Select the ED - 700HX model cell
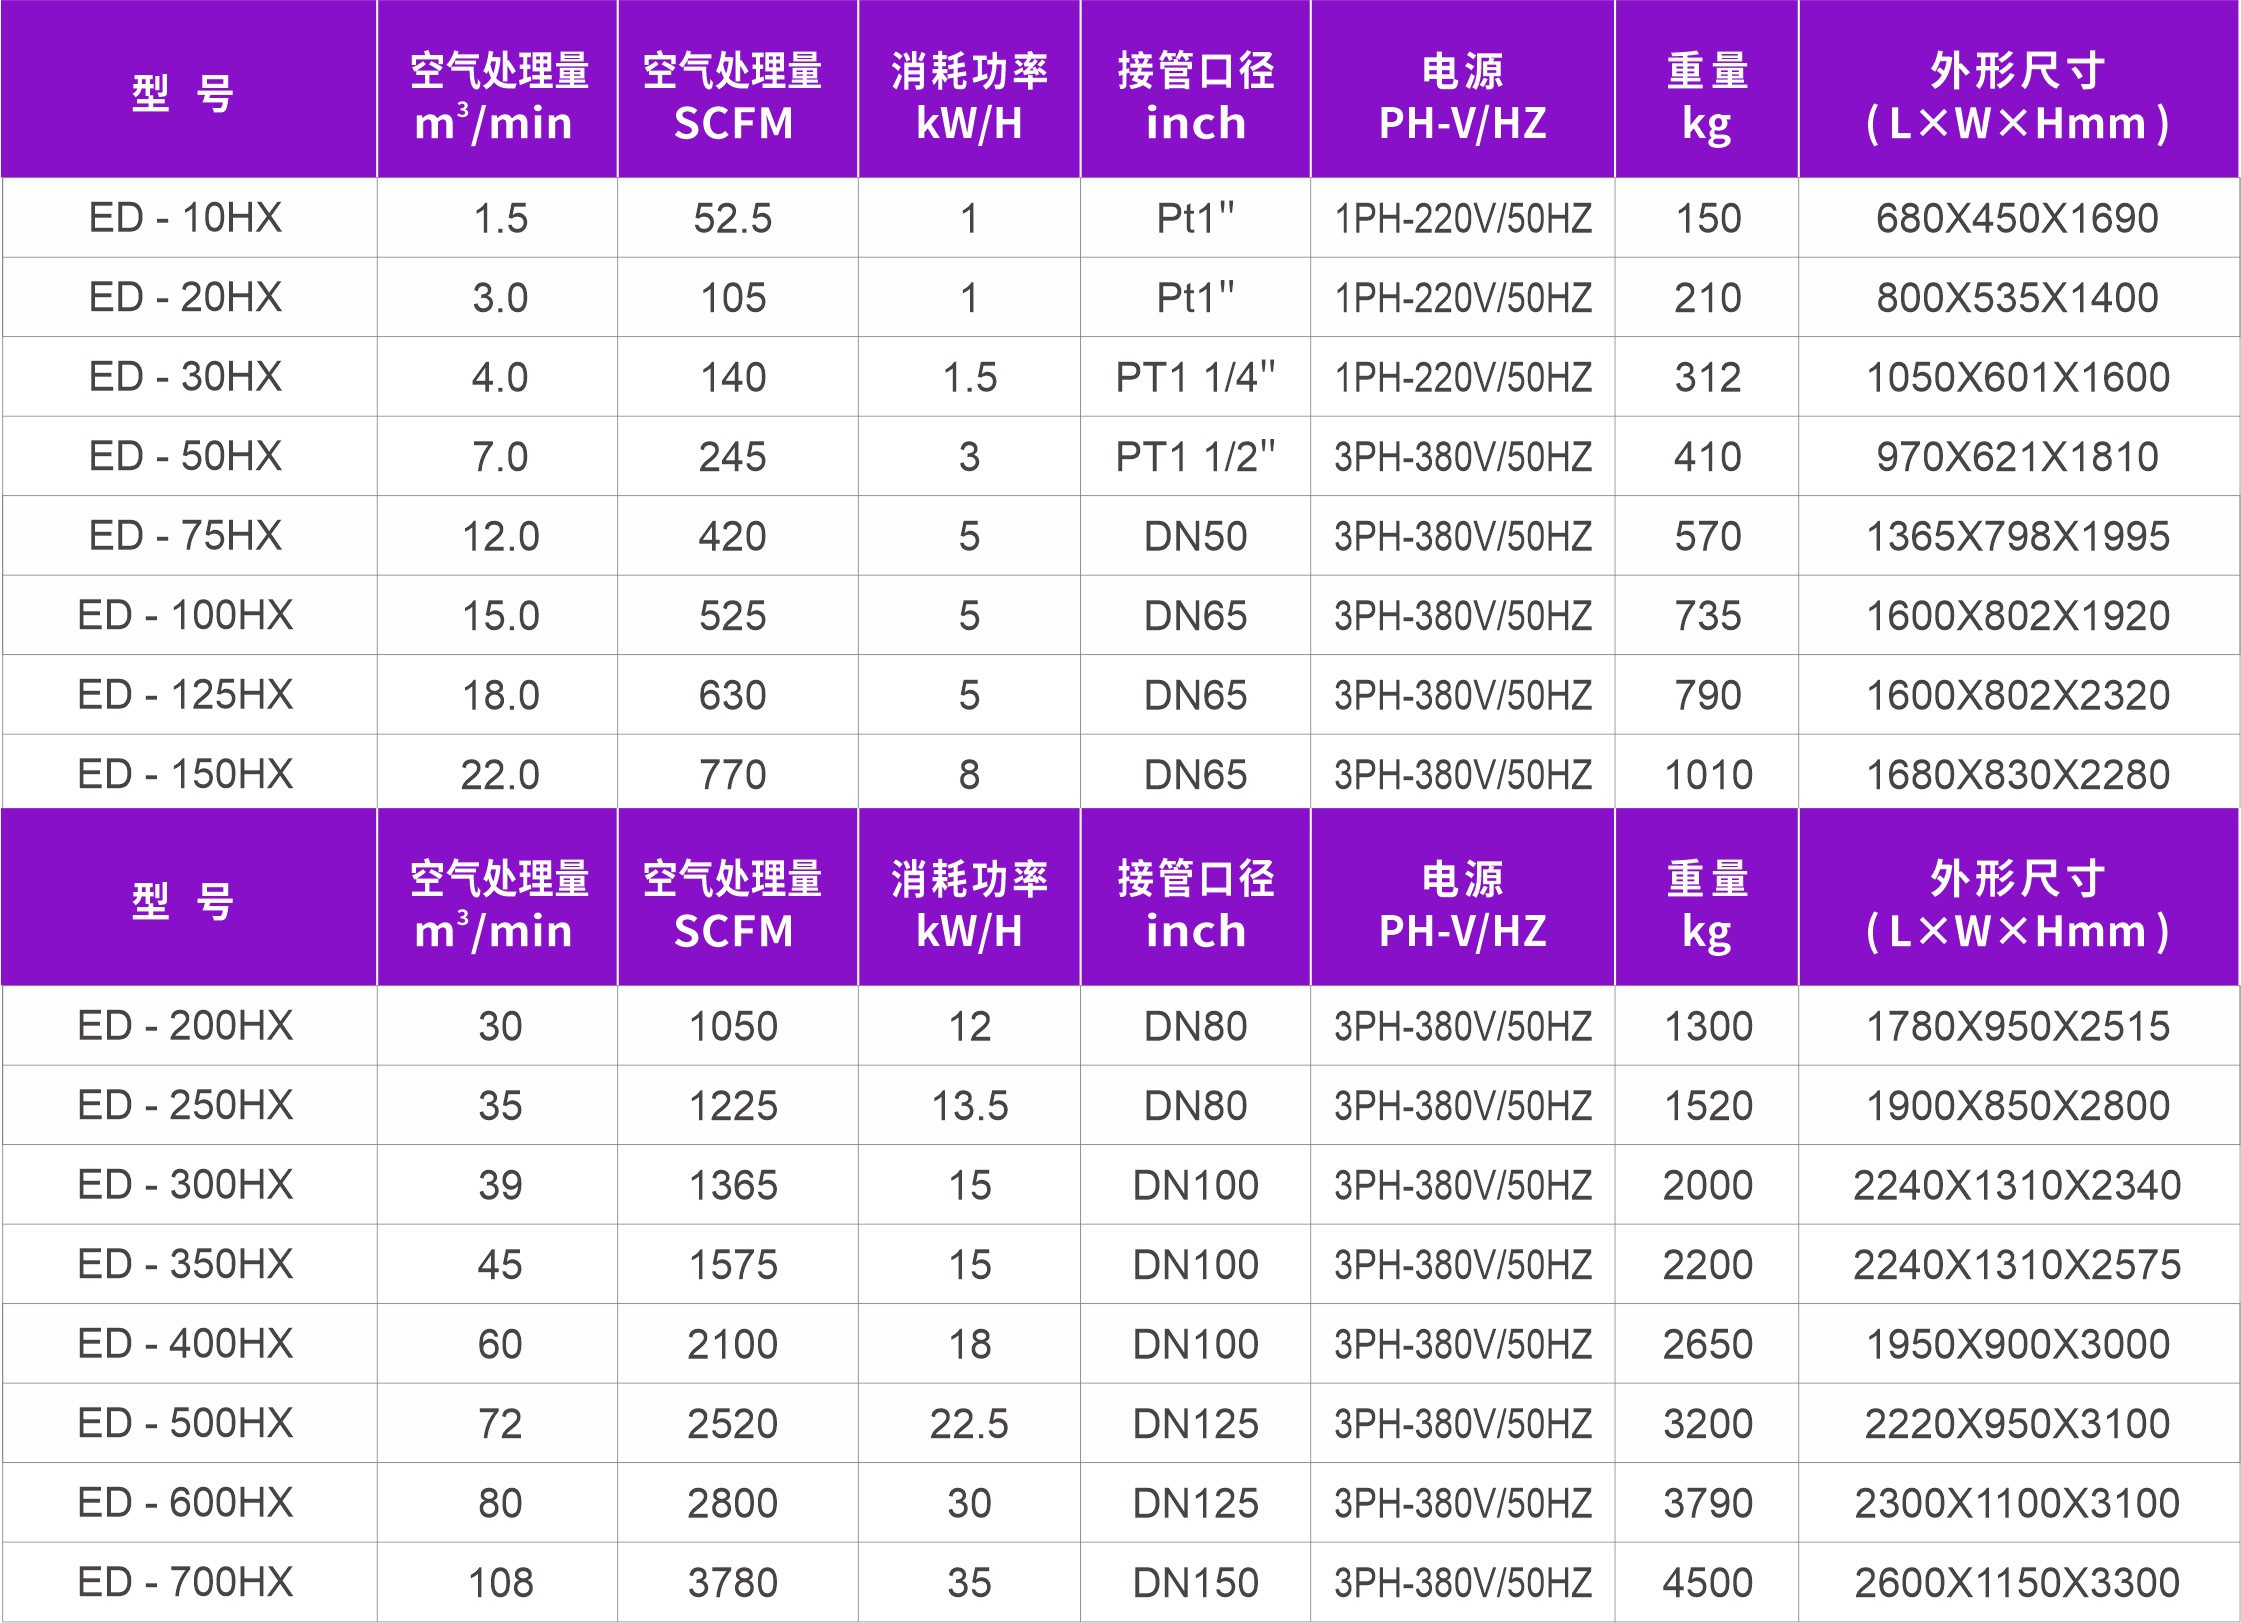 186,1582
